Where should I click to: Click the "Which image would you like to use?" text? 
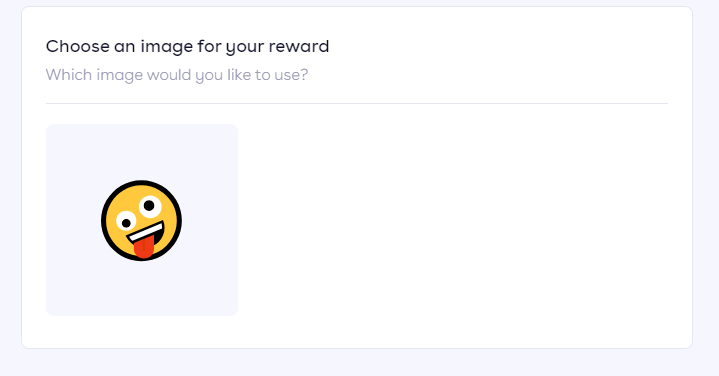[177, 75]
